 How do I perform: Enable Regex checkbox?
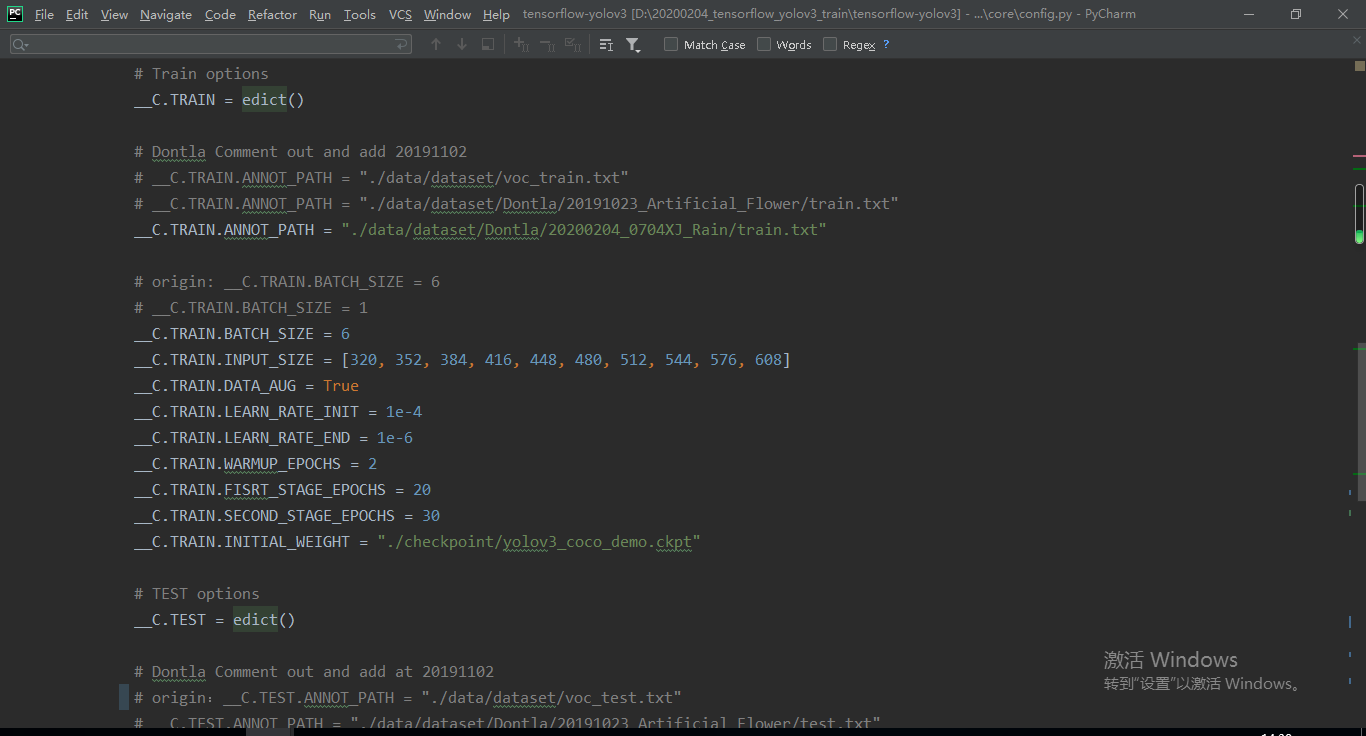[x=830, y=45]
